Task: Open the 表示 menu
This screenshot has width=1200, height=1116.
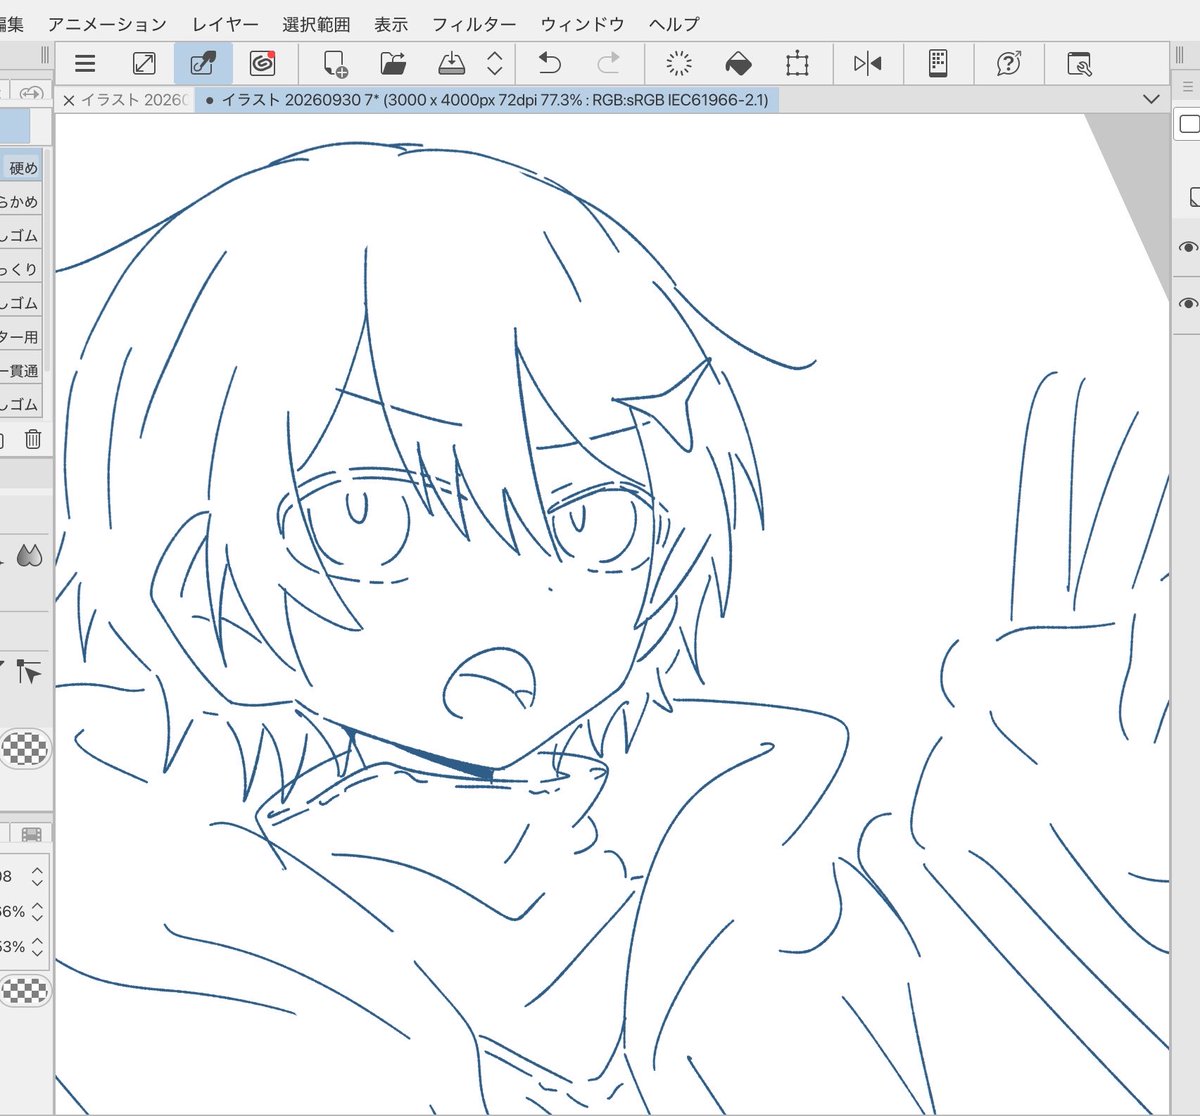Action: pyautogui.click(x=391, y=24)
